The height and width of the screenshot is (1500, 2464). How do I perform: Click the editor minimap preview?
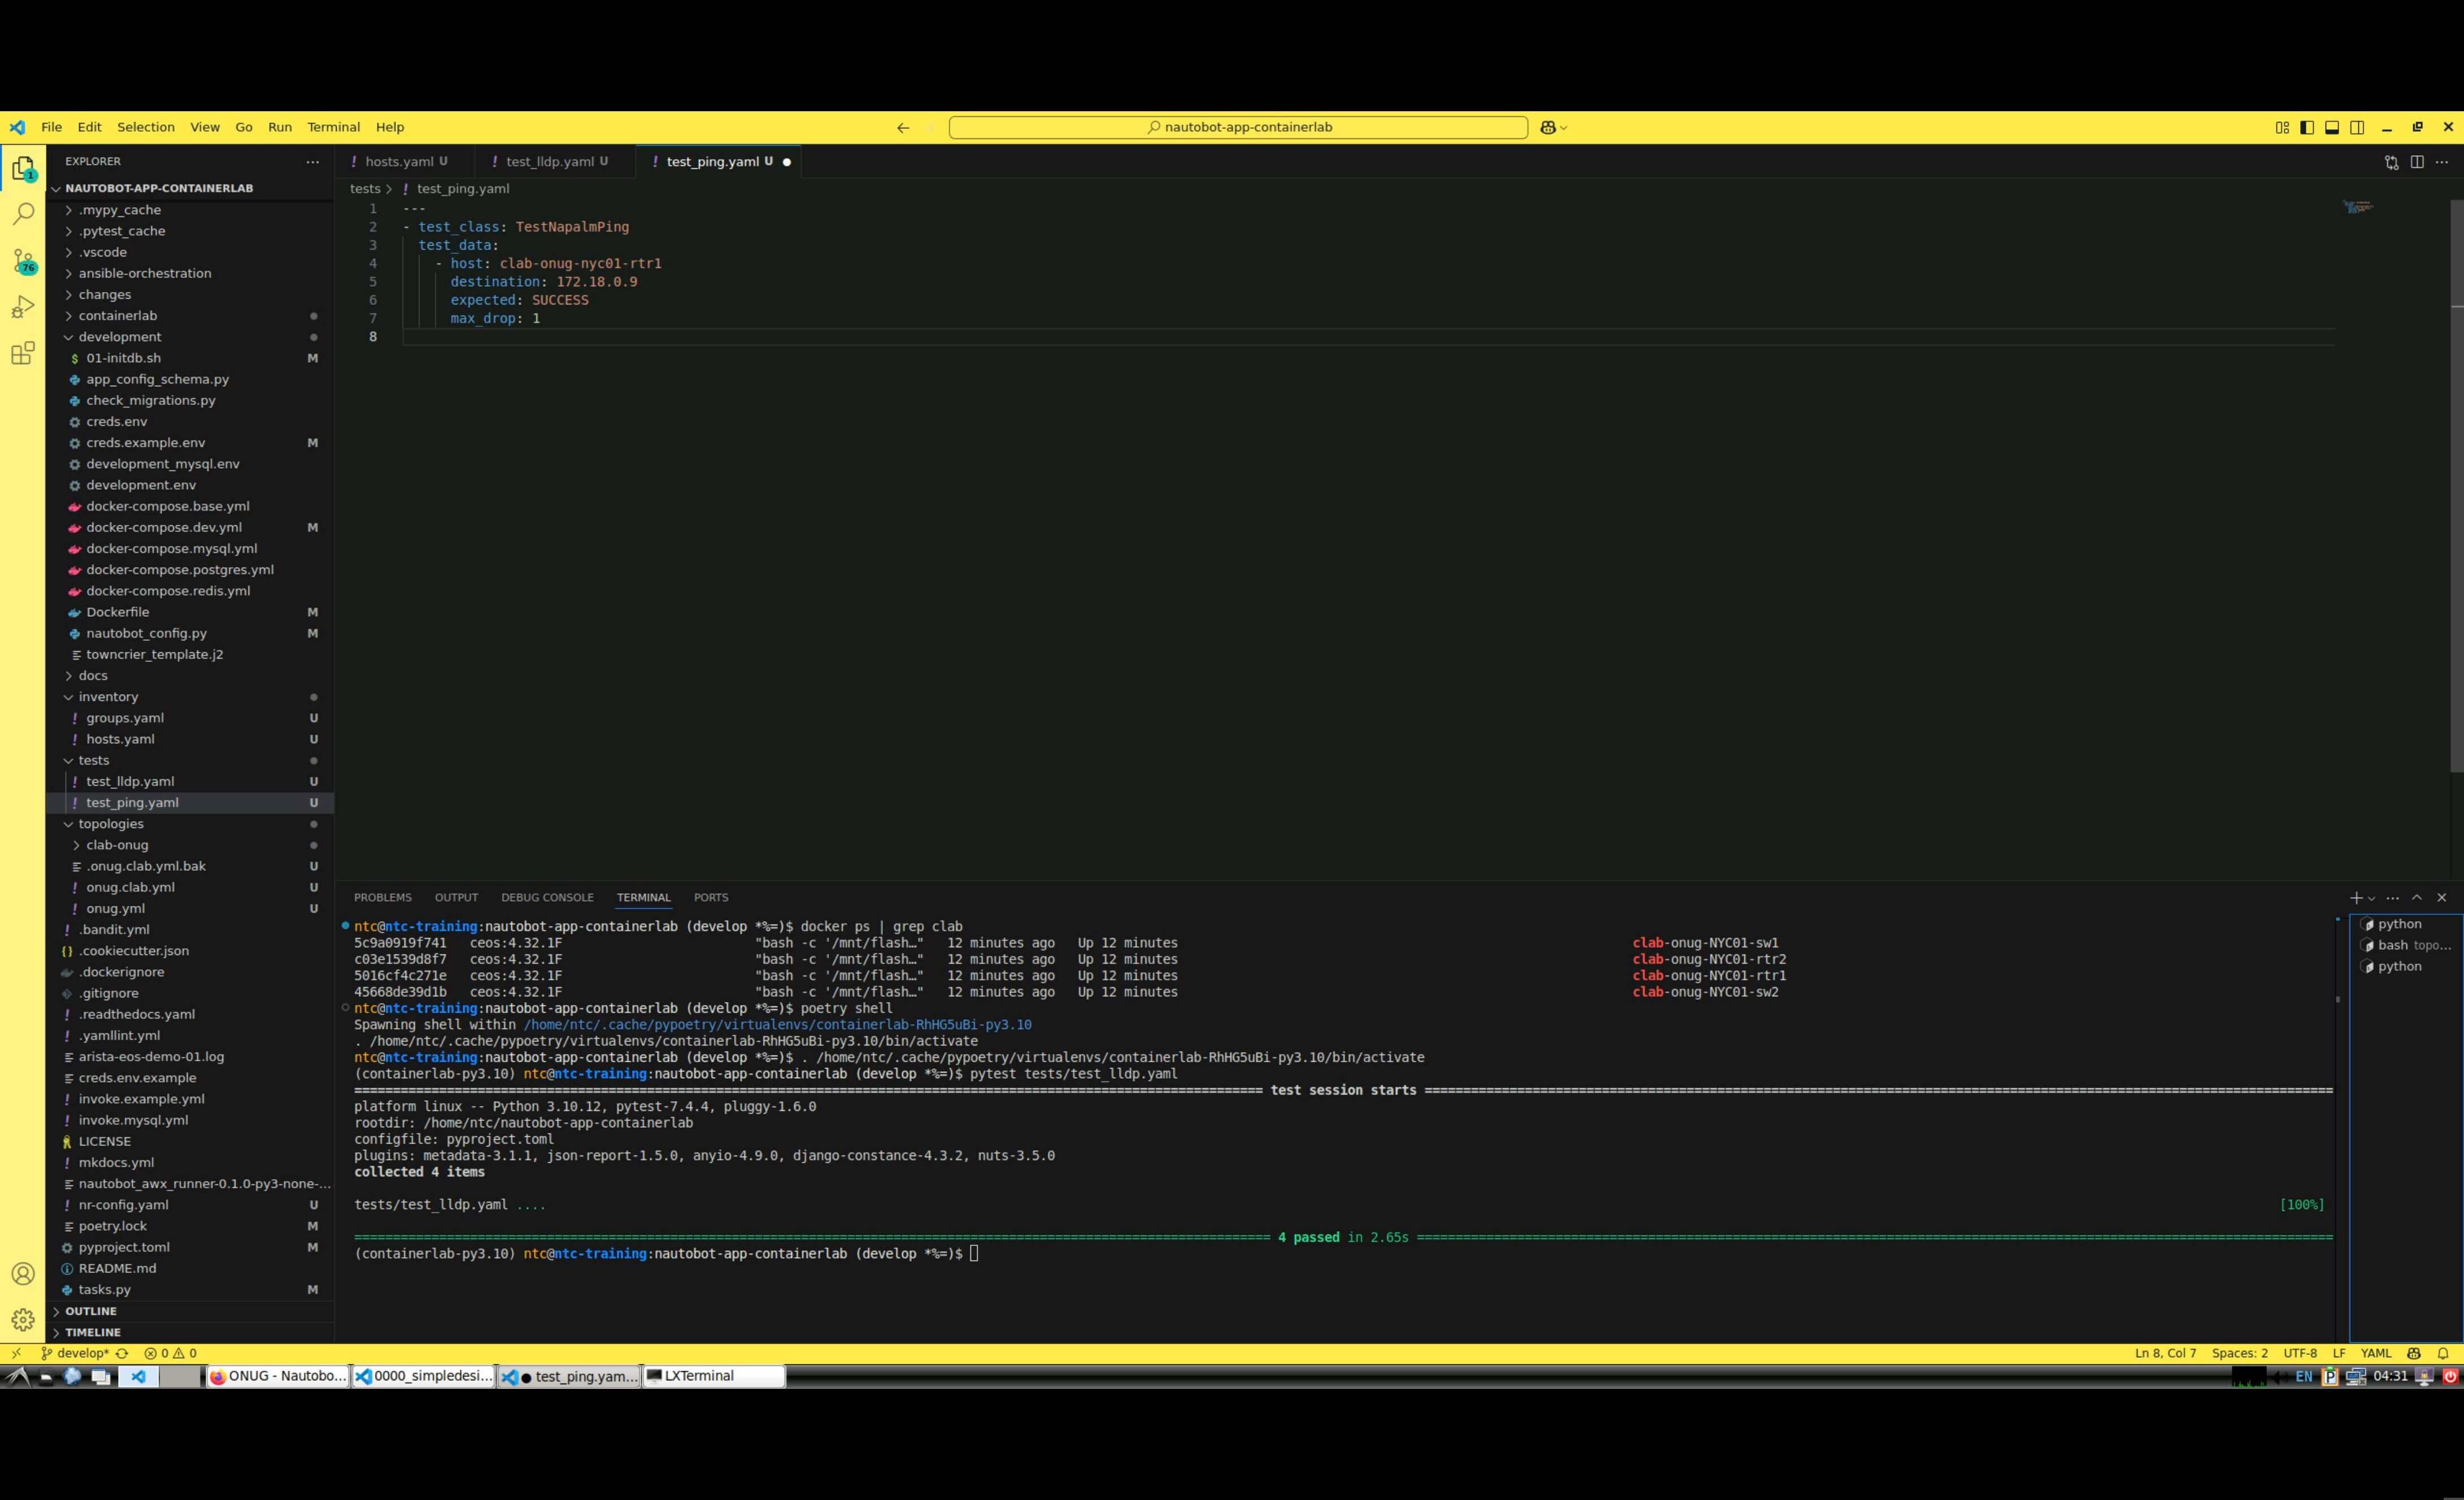(x=2357, y=207)
